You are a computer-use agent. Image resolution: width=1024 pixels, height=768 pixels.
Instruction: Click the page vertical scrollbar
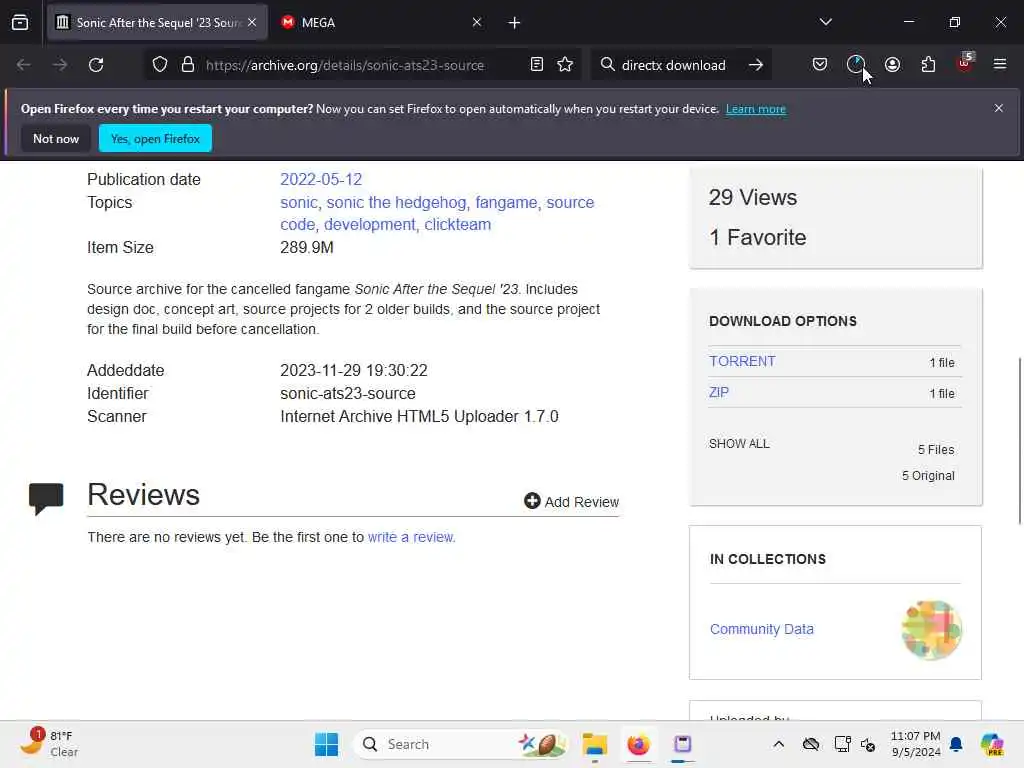[1019, 441]
